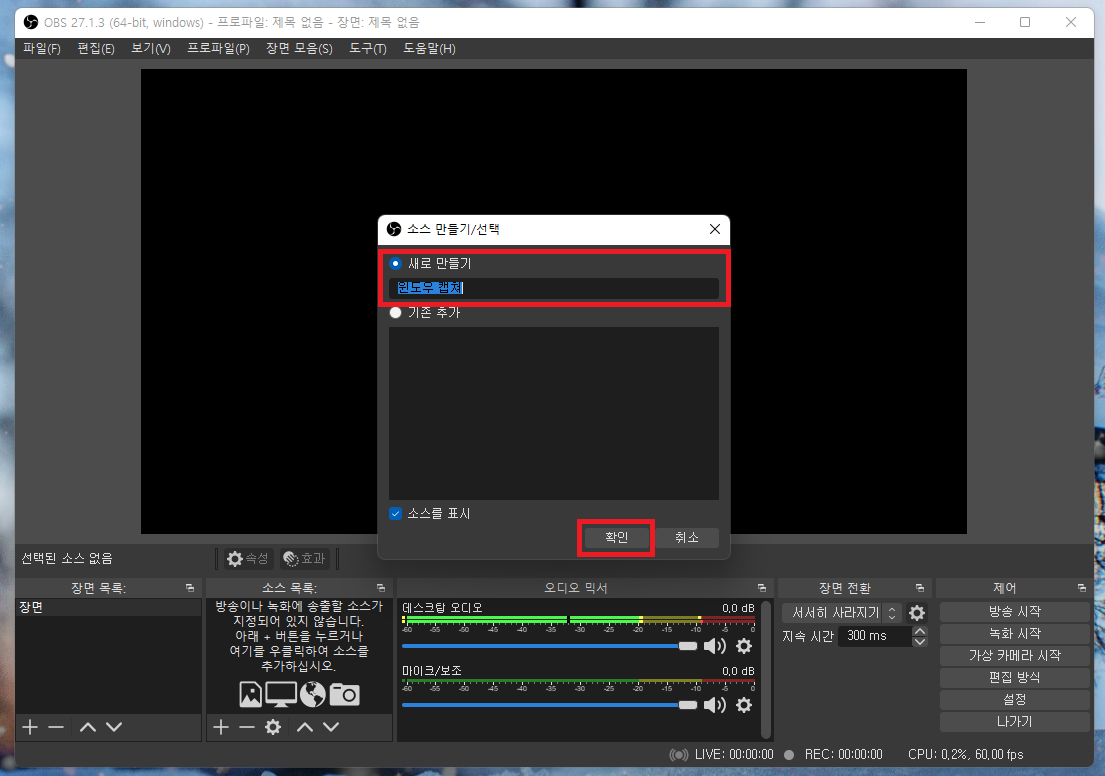The height and width of the screenshot is (776, 1105).
Task: Confirm with the 확인 button
Action: coord(616,538)
